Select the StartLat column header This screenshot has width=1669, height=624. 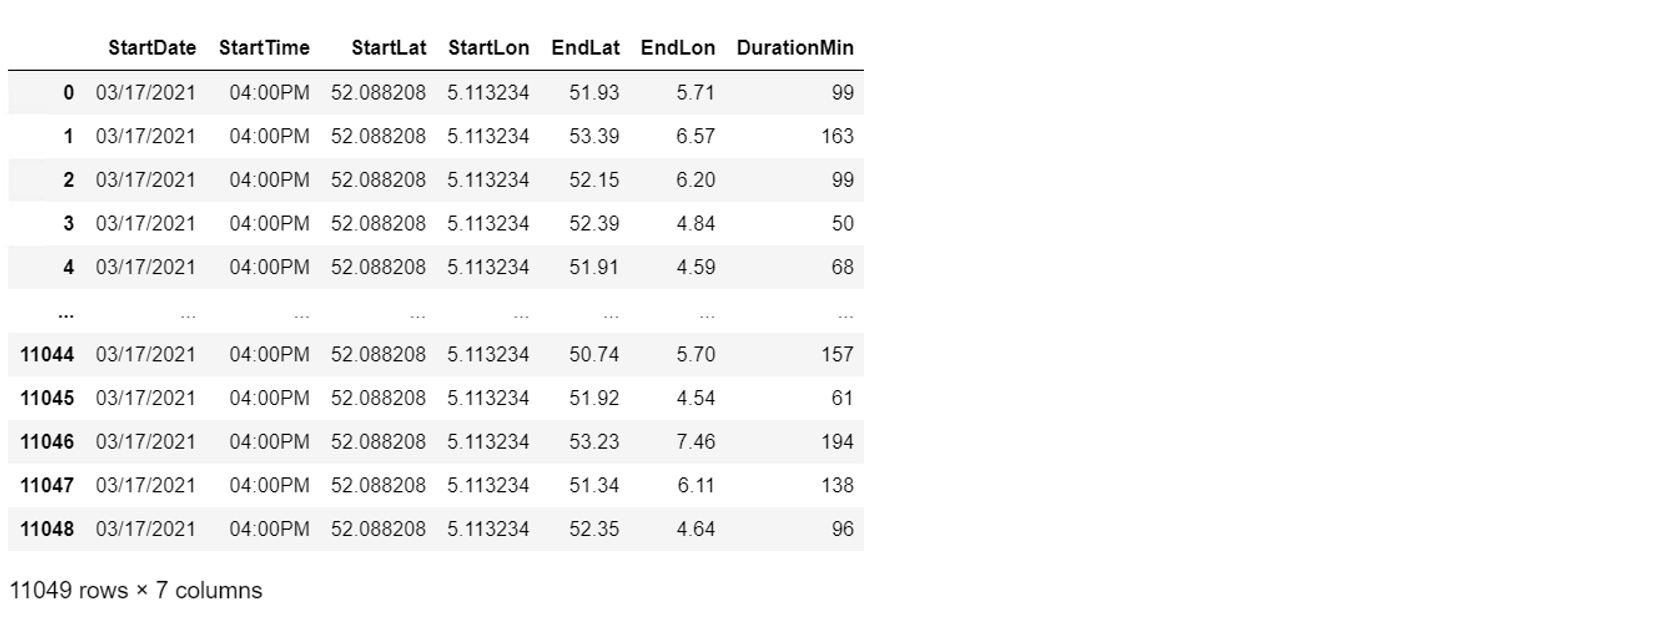click(x=388, y=48)
